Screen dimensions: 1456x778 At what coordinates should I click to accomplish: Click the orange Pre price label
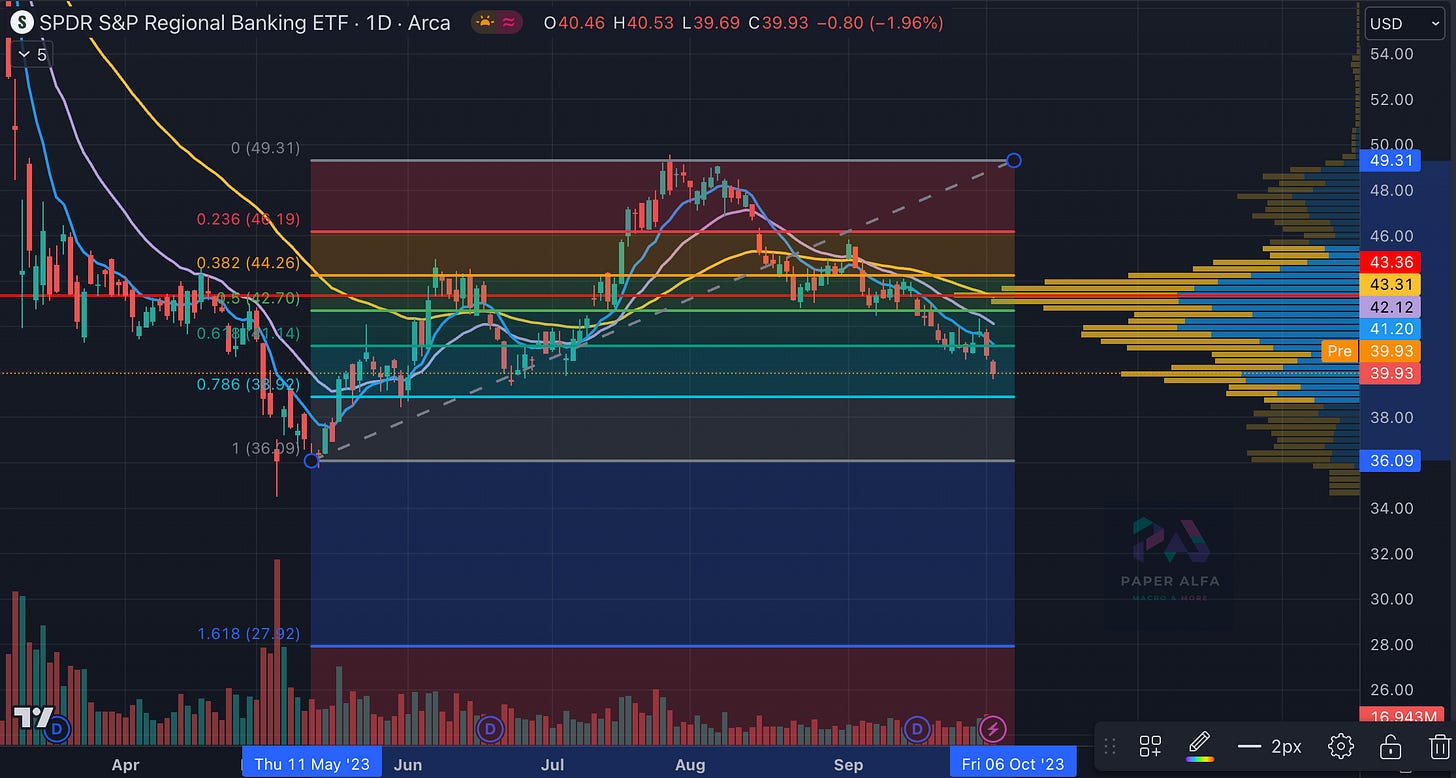click(x=1339, y=351)
